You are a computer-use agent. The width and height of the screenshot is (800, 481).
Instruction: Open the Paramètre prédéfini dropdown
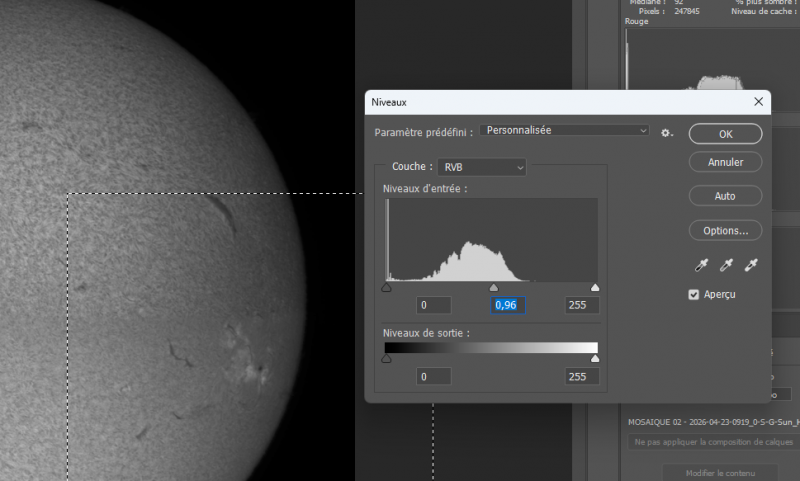point(564,131)
